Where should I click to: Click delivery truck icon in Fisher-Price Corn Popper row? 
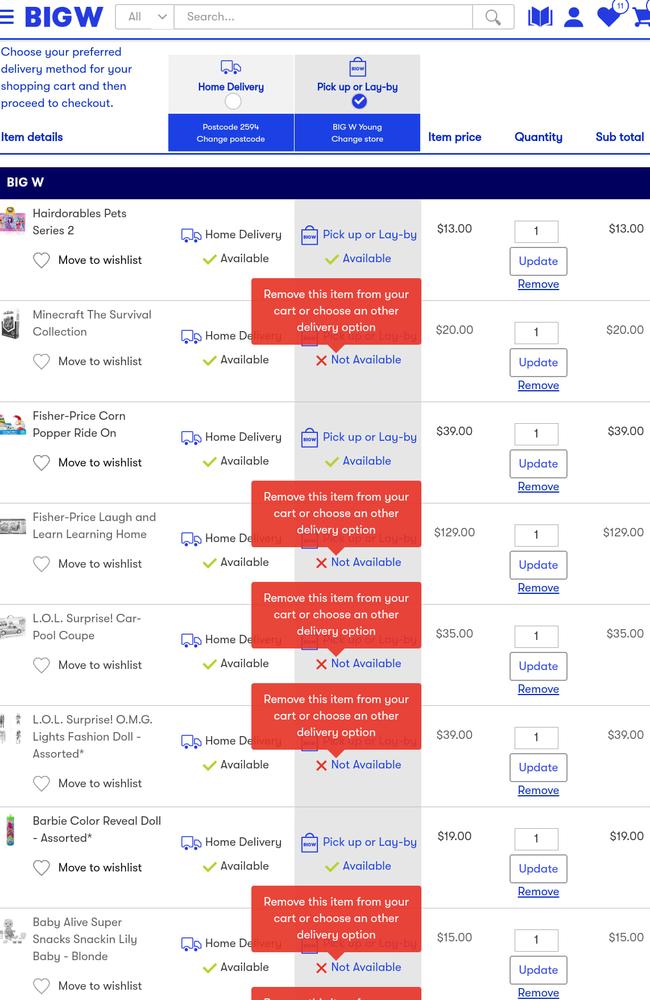pyautogui.click(x=191, y=438)
